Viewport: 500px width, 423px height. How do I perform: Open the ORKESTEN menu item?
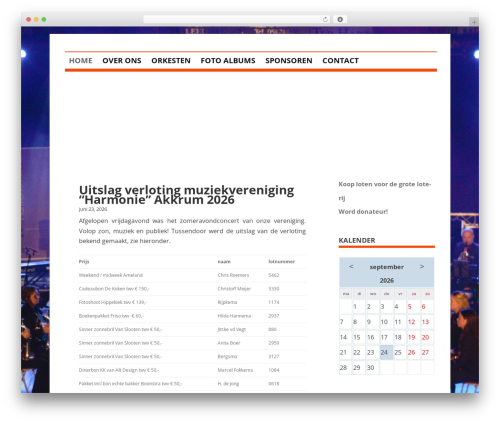point(171,61)
